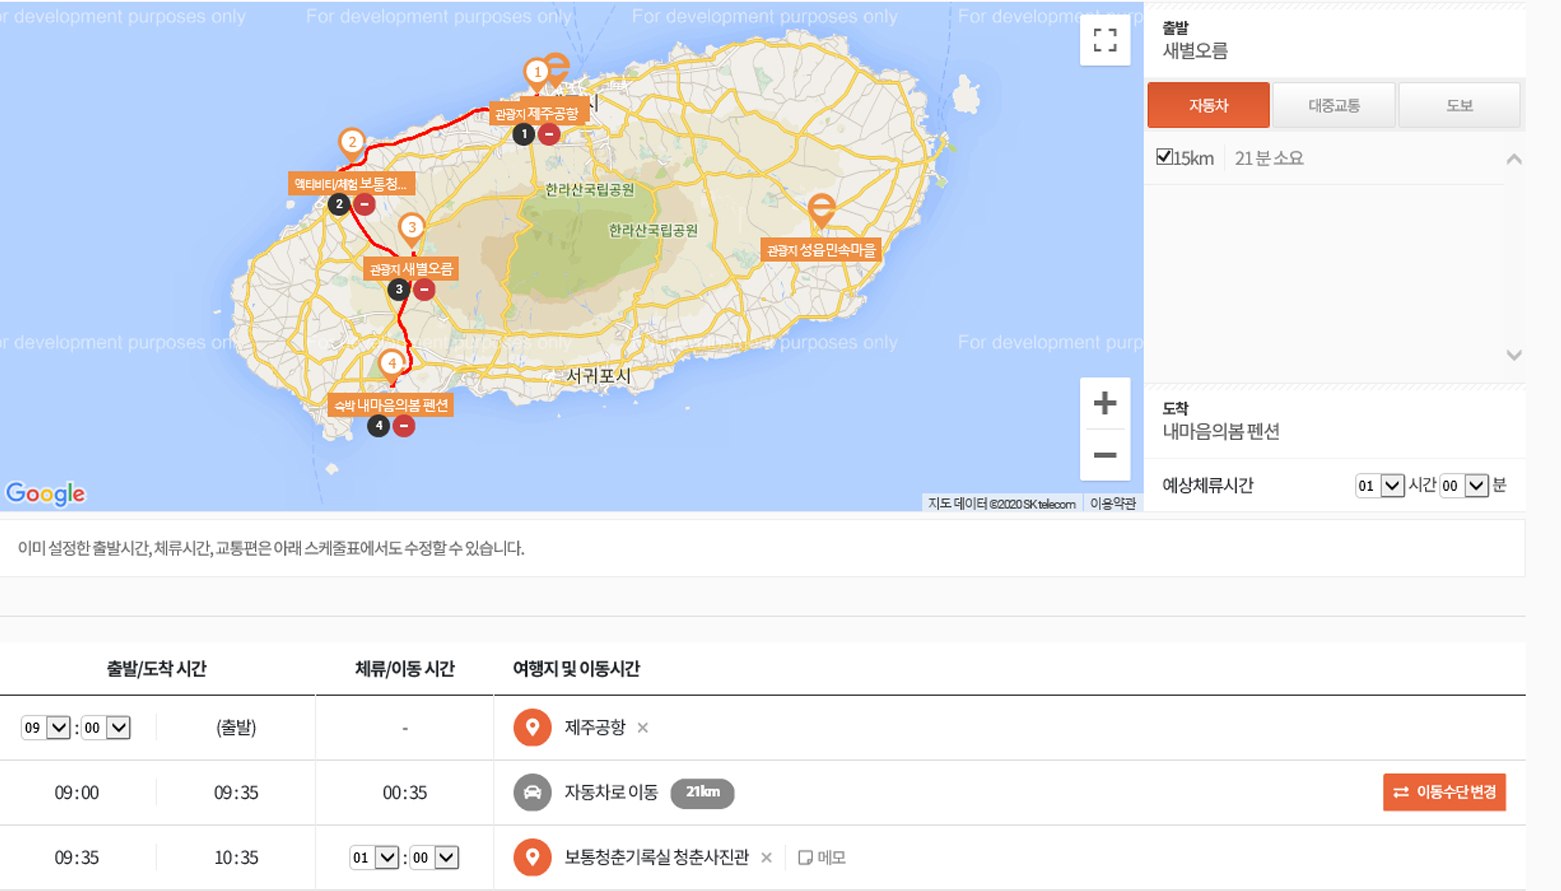This screenshot has width=1561, height=891.
Task: Delete 제주공항 from schedule with x icon
Action: (x=643, y=728)
